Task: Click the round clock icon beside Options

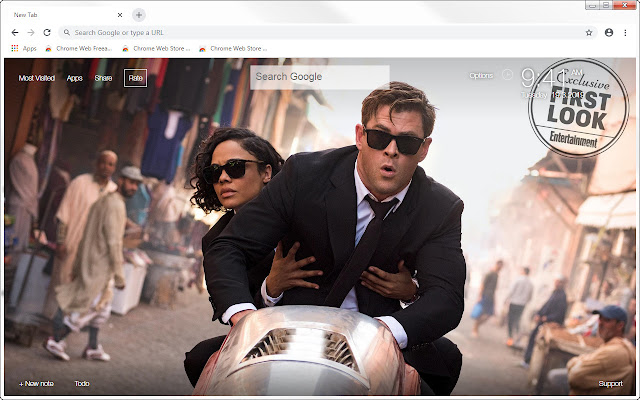Action: tap(507, 75)
